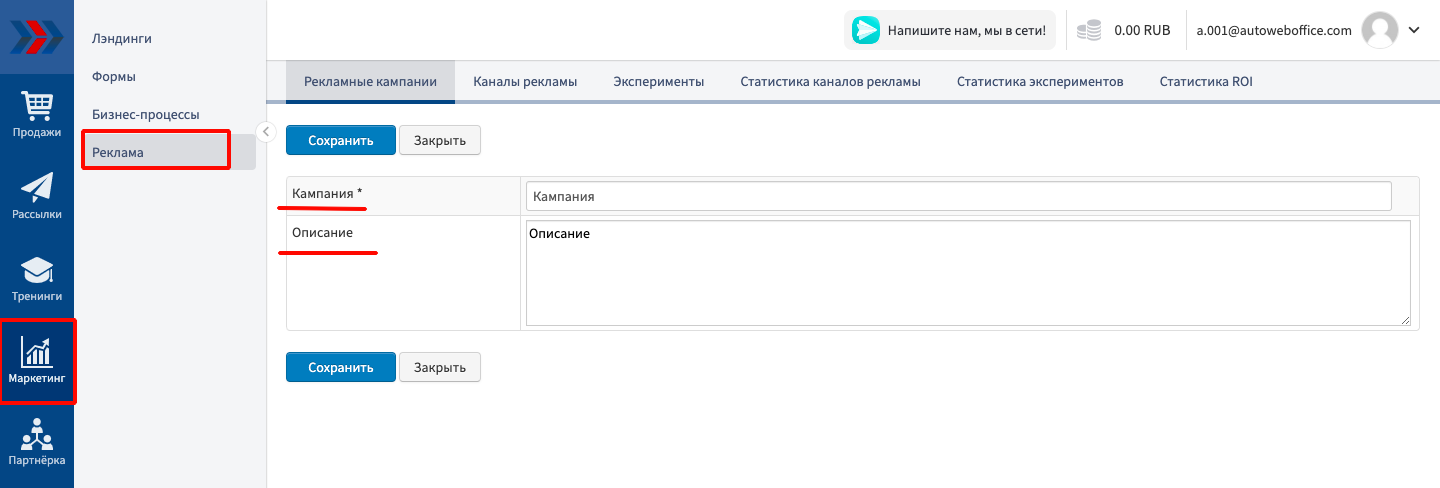Open the Продажи shopping cart section
The height and width of the screenshot is (488, 1440).
pos(37,114)
